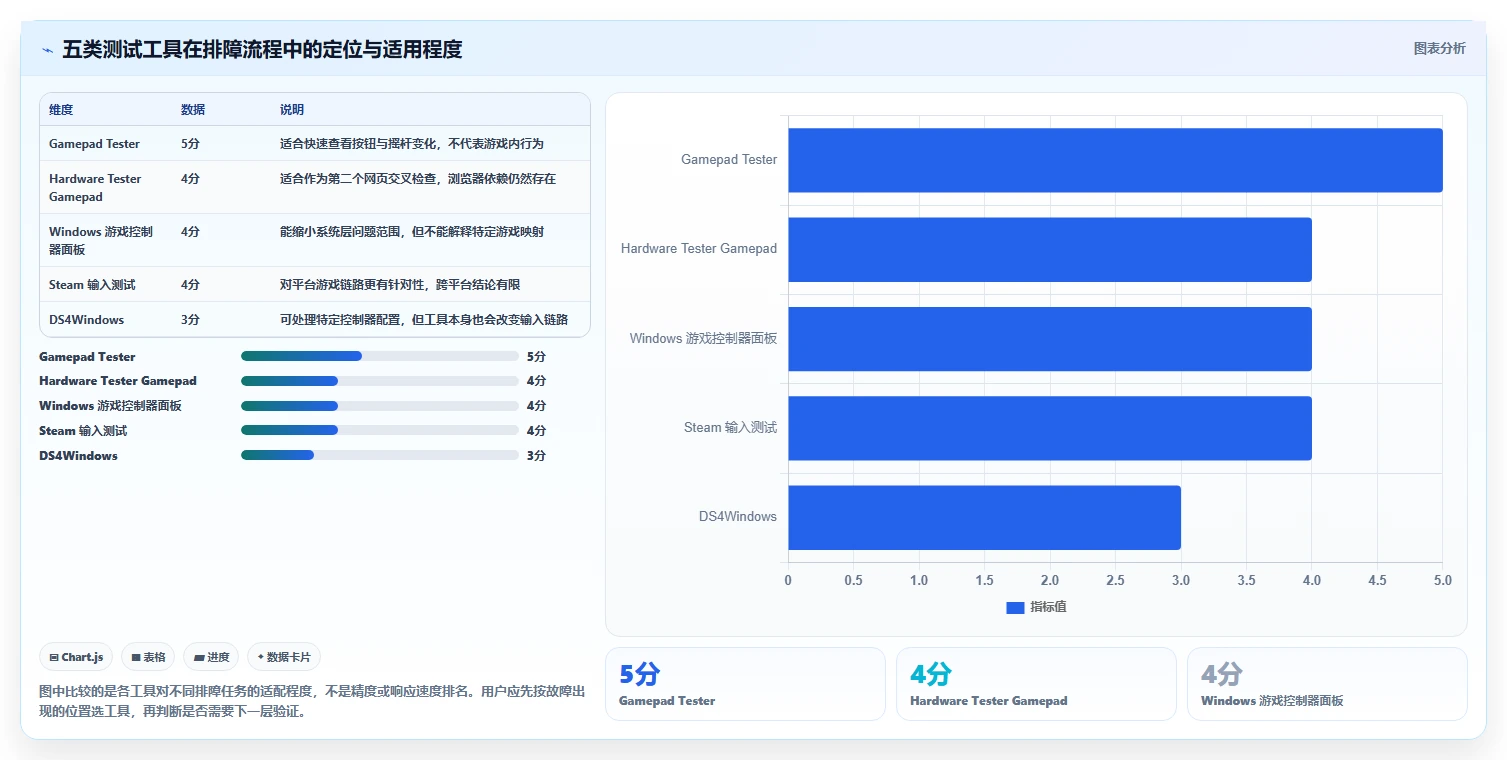Click the DS4Windows progress bar
The image size is (1507, 760).
pyautogui.click(x=380, y=455)
